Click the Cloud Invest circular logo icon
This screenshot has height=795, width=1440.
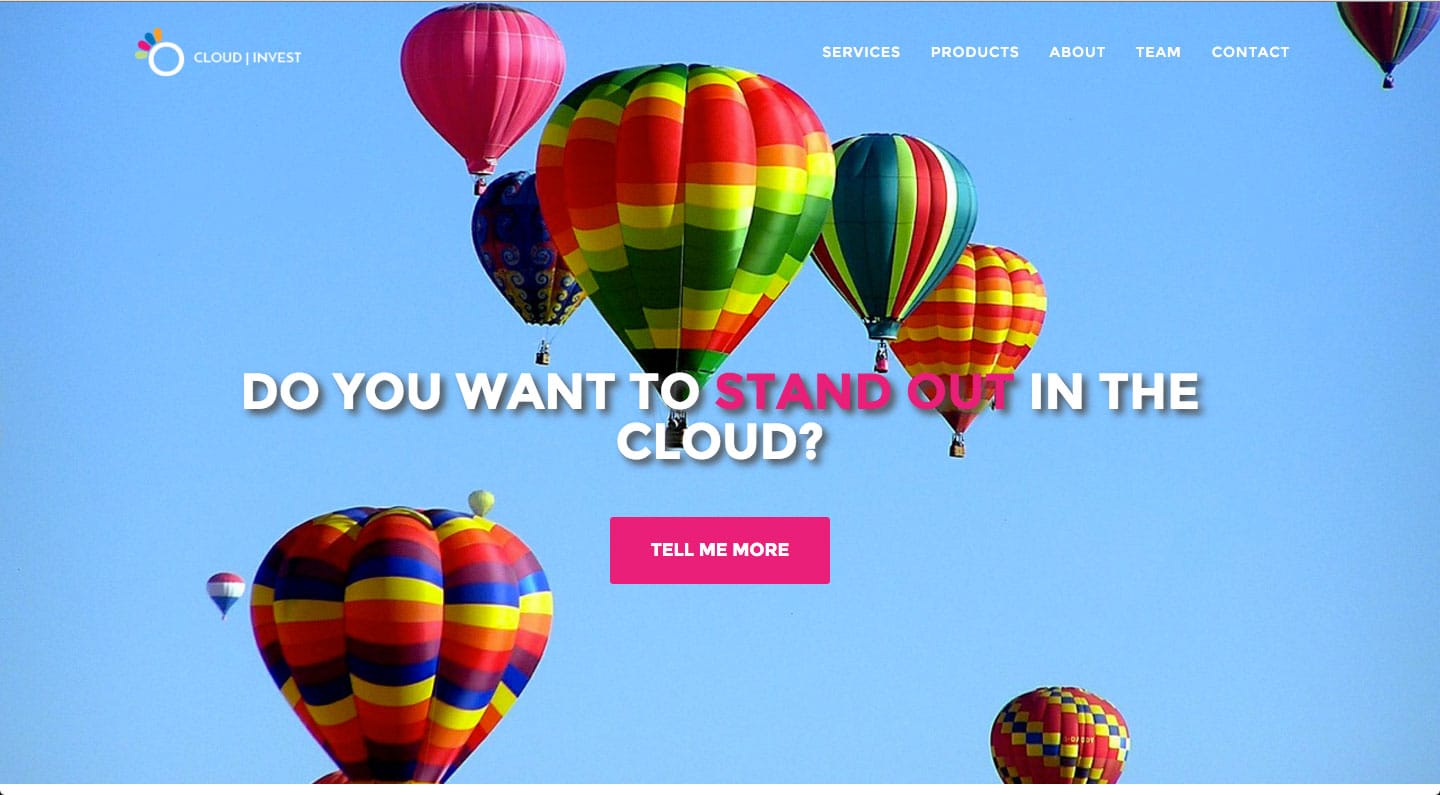click(x=160, y=53)
